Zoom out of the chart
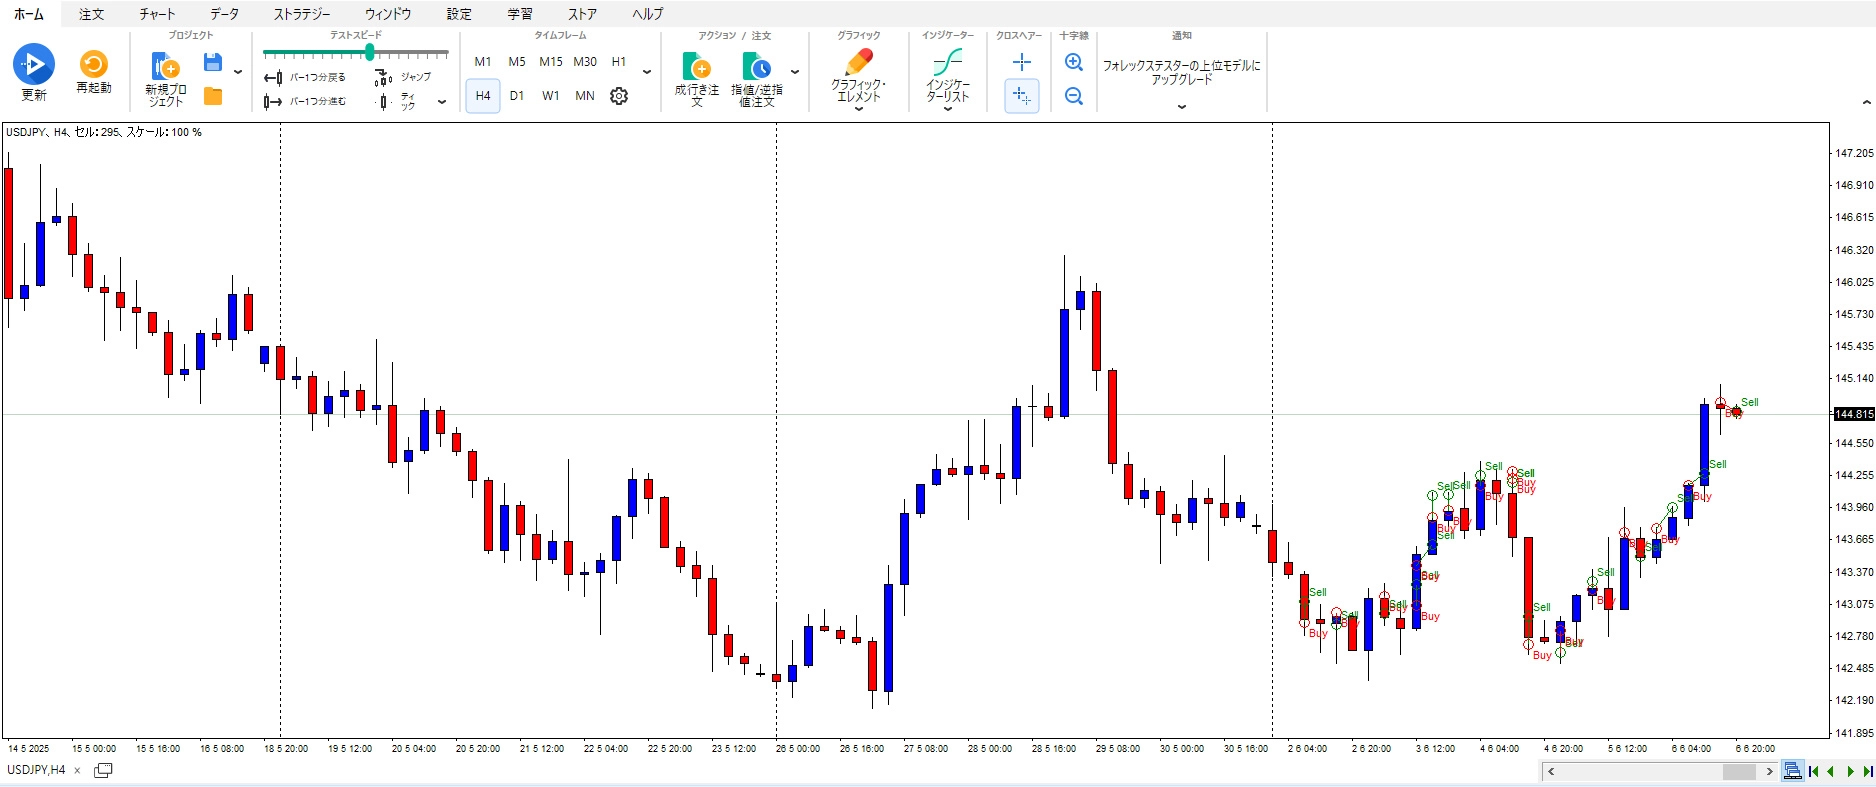Viewport: 1876px width, 787px height. tap(1074, 96)
